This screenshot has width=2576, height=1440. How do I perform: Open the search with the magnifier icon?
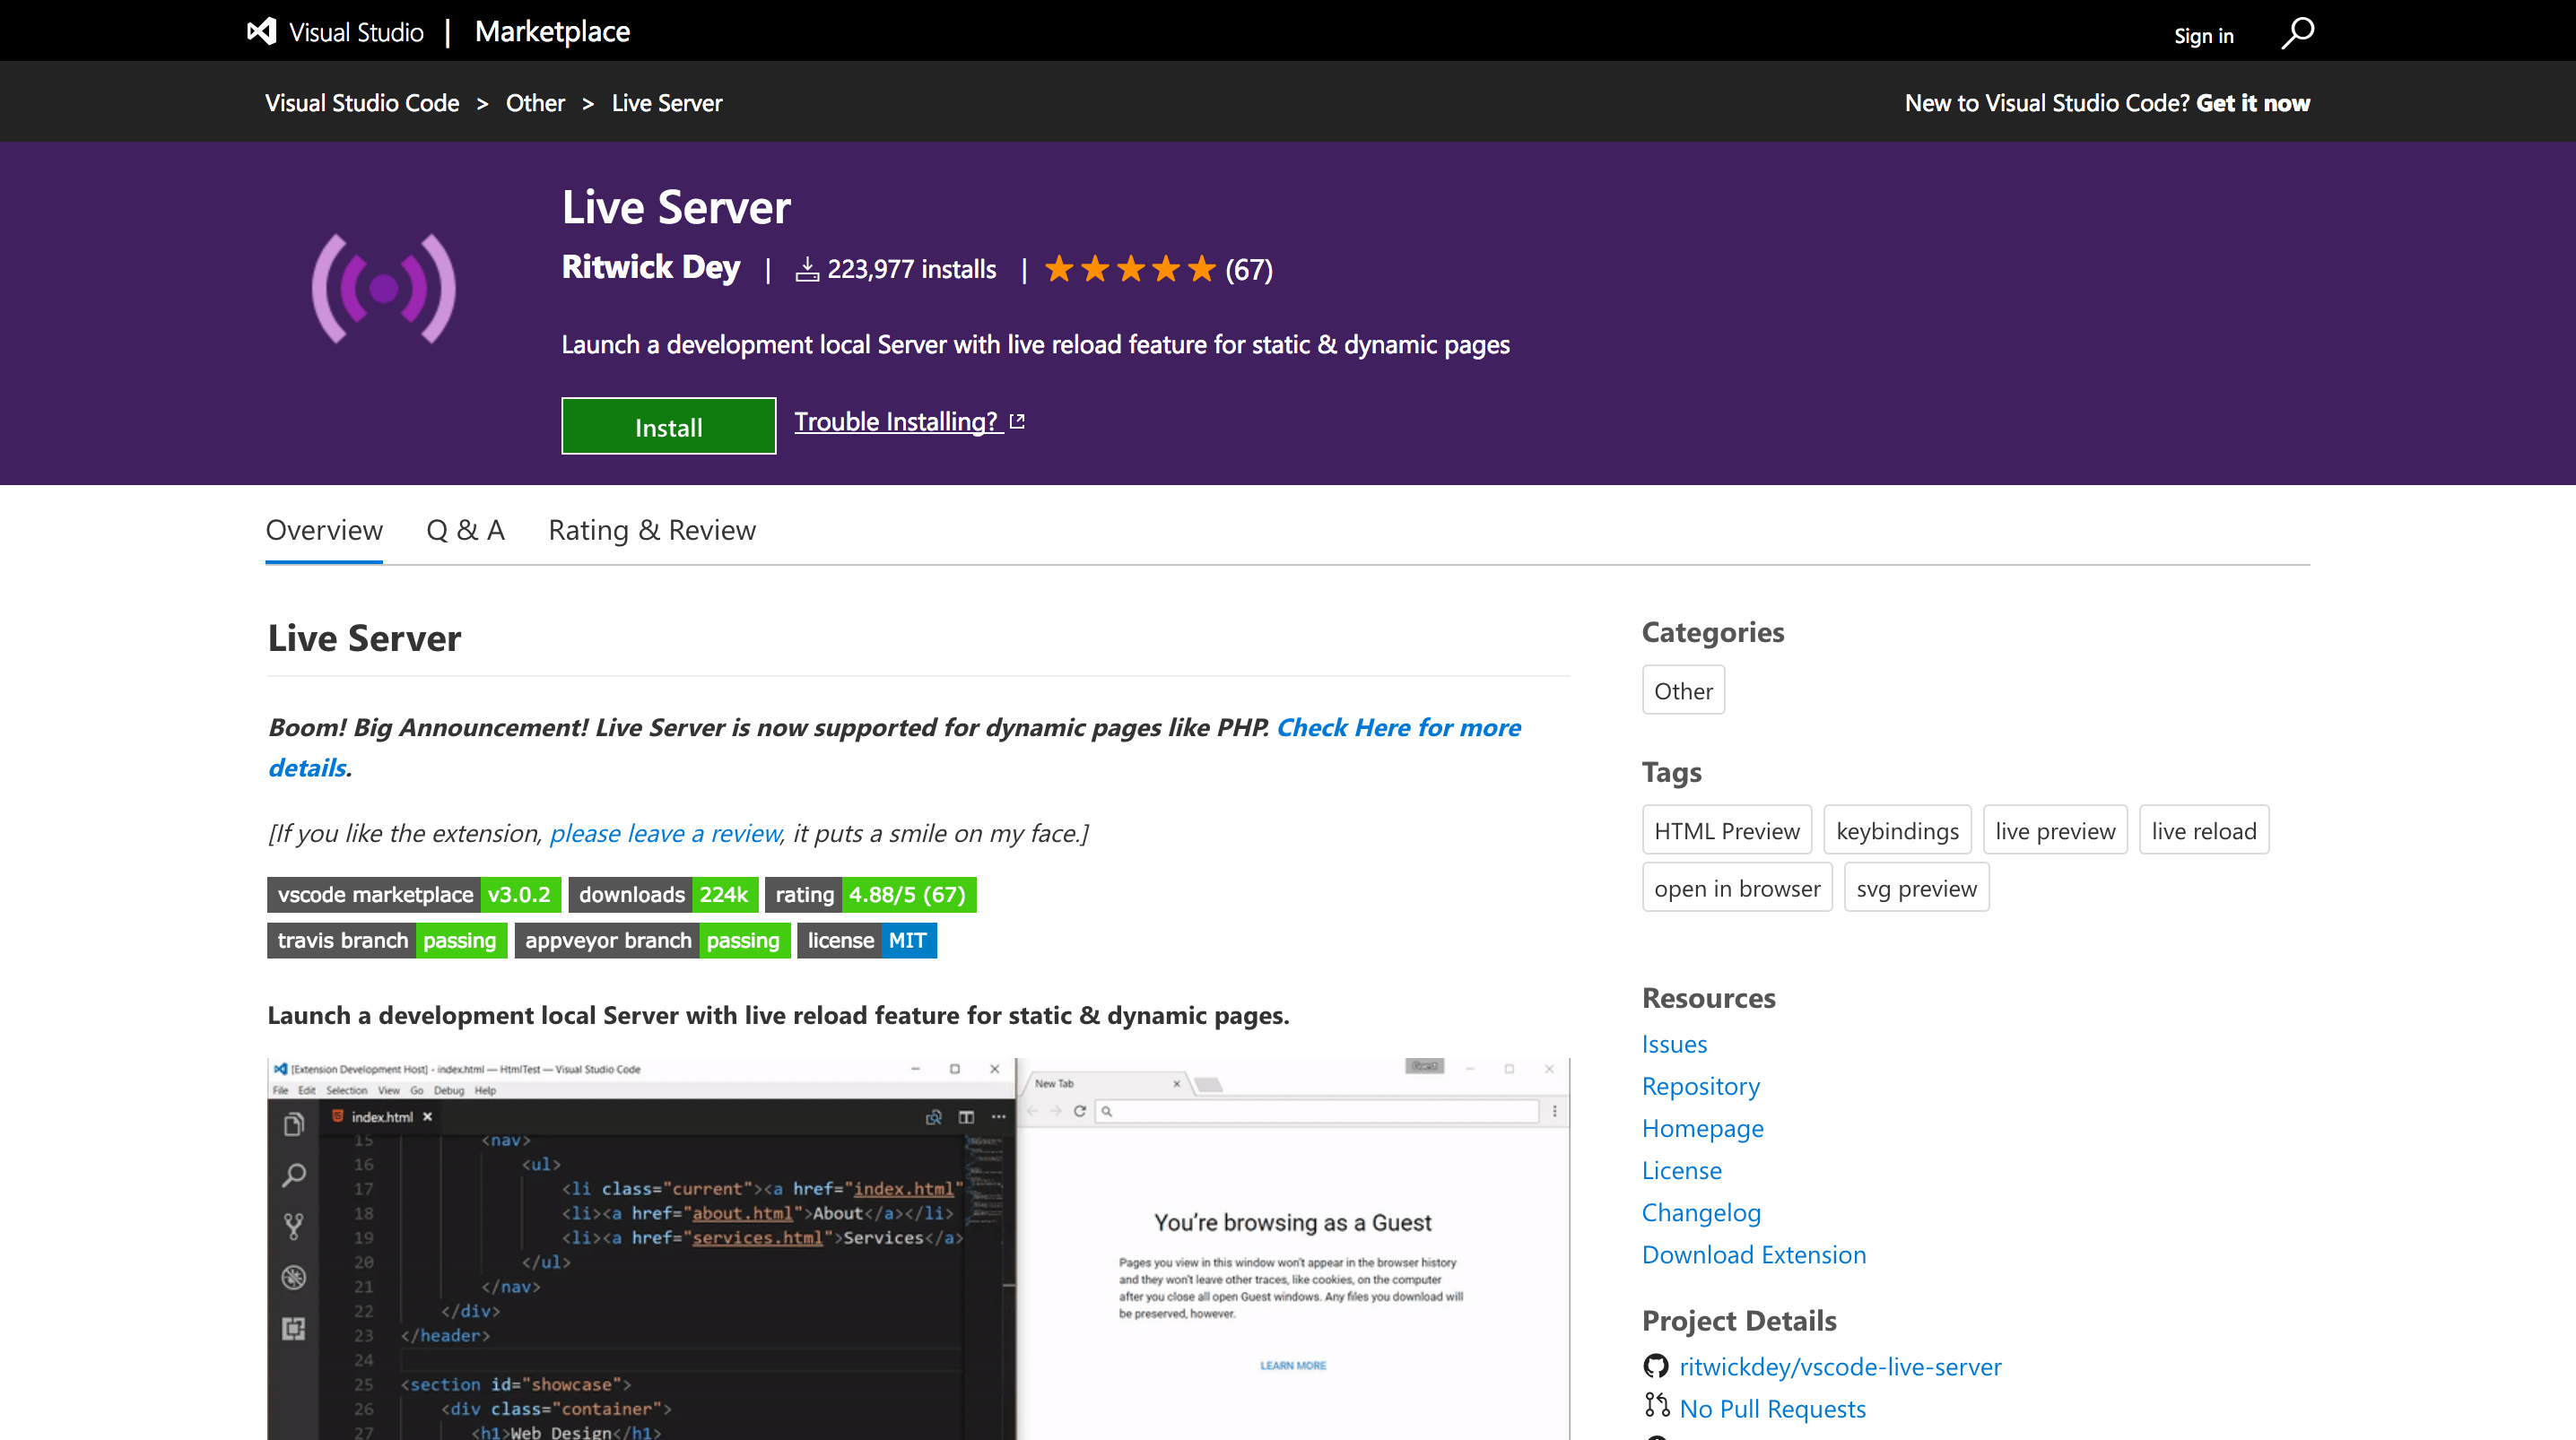click(x=2297, y=32)
